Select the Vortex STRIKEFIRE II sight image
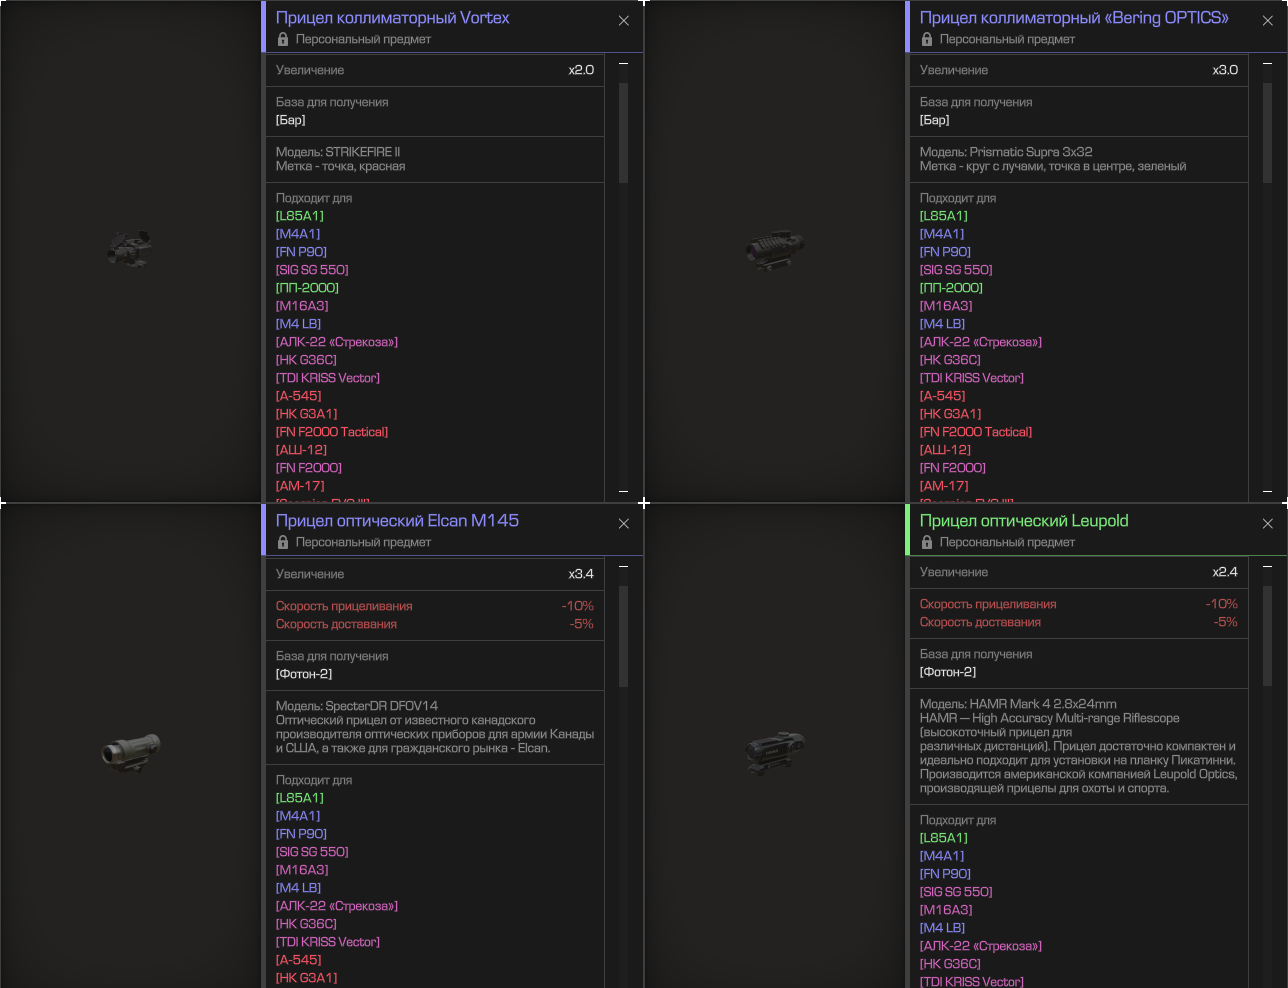1288x988 pixels. 130,249
